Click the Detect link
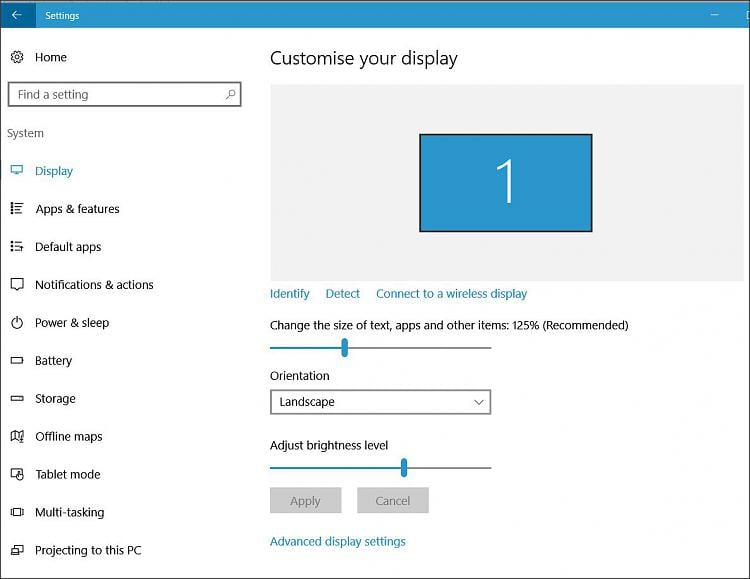This screenshot has height=579, width=750. click(x=342, y=293)
